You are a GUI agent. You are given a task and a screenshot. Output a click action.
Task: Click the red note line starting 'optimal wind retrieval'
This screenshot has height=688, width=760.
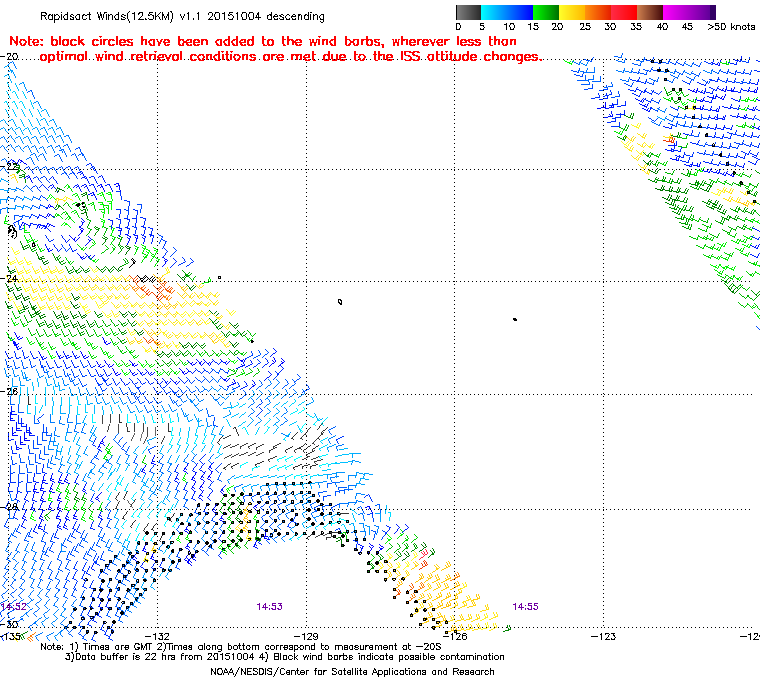click(291, 57)
